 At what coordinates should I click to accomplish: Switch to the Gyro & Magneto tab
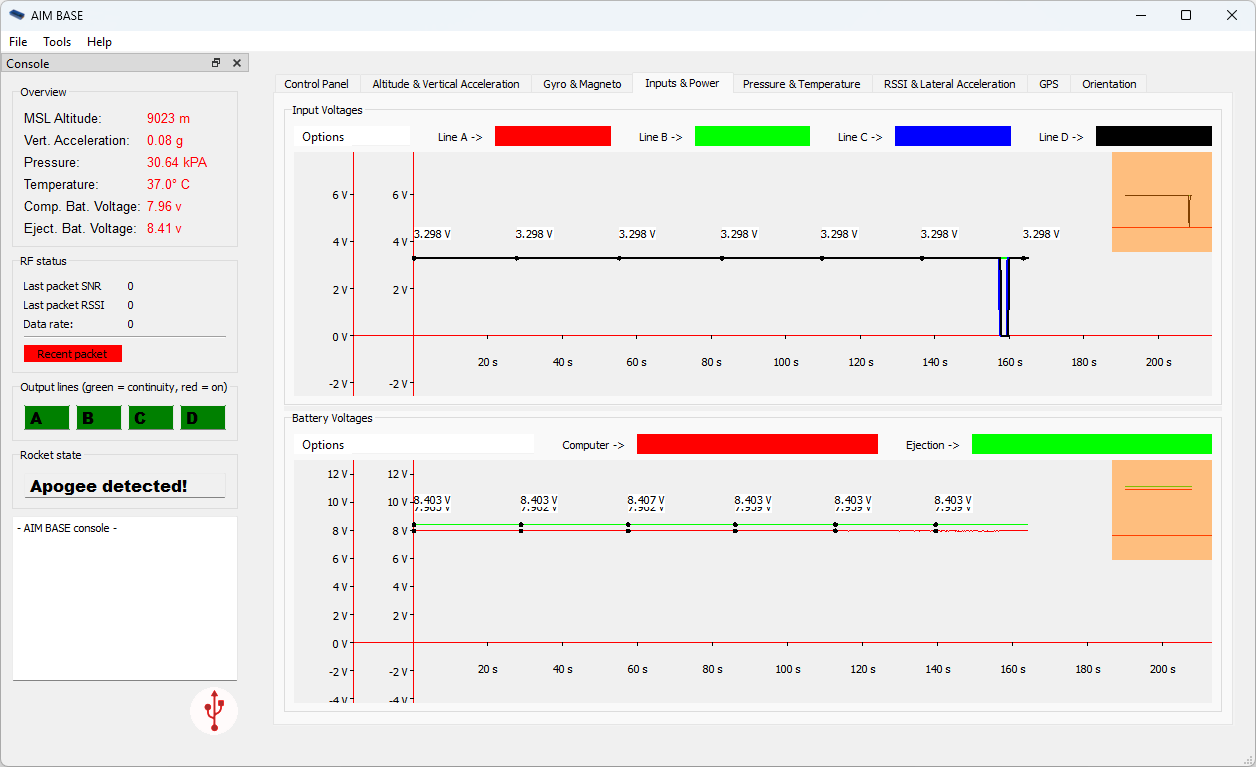[x=582, y=84]
